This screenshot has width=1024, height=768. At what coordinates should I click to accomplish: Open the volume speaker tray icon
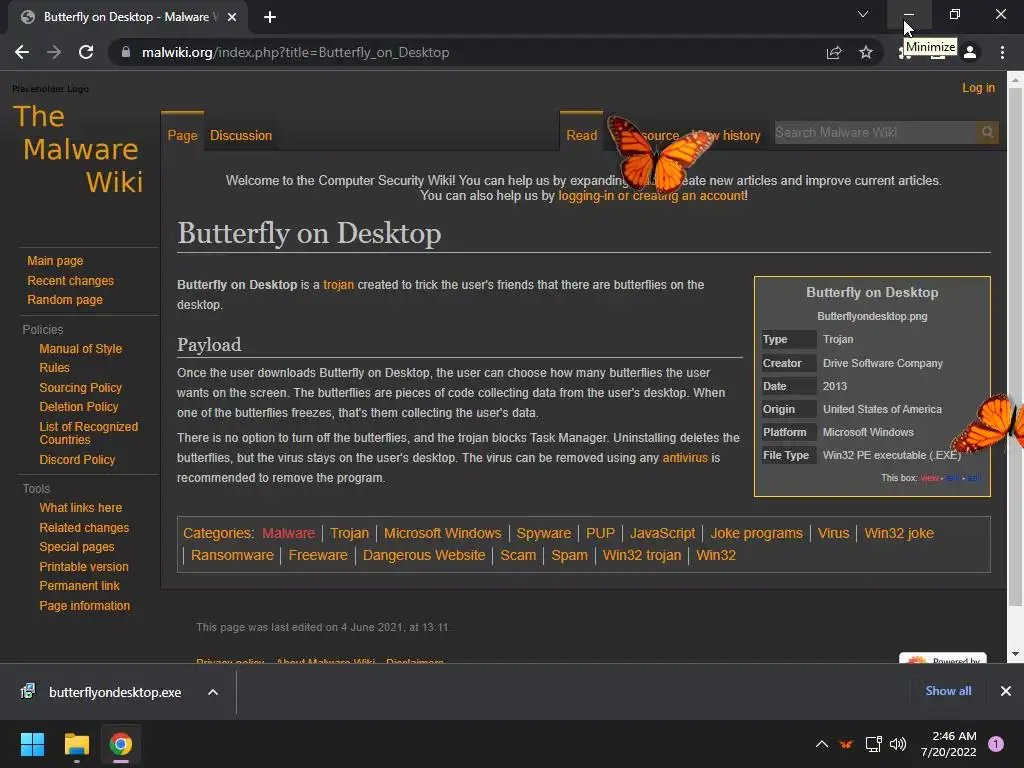tap(898, 744)
